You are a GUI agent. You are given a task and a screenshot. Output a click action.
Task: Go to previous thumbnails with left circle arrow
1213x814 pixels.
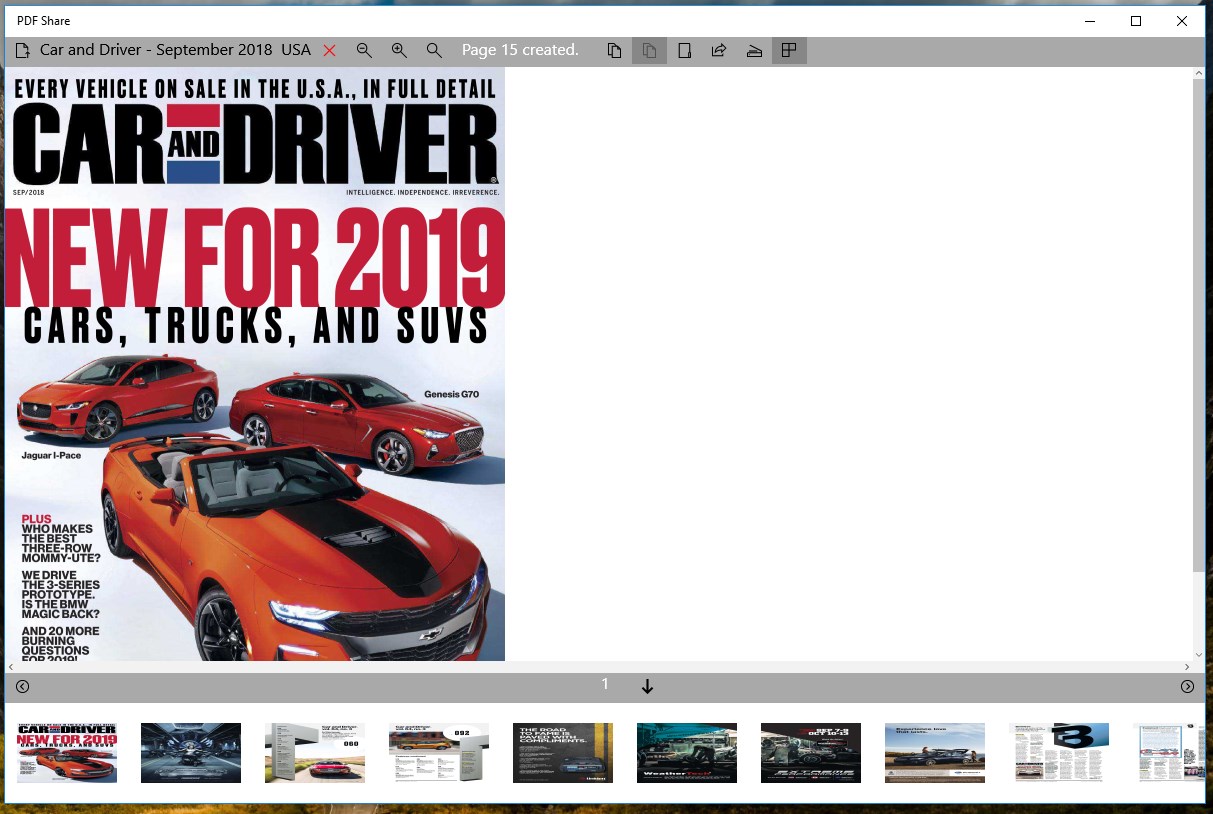(23, 686)
